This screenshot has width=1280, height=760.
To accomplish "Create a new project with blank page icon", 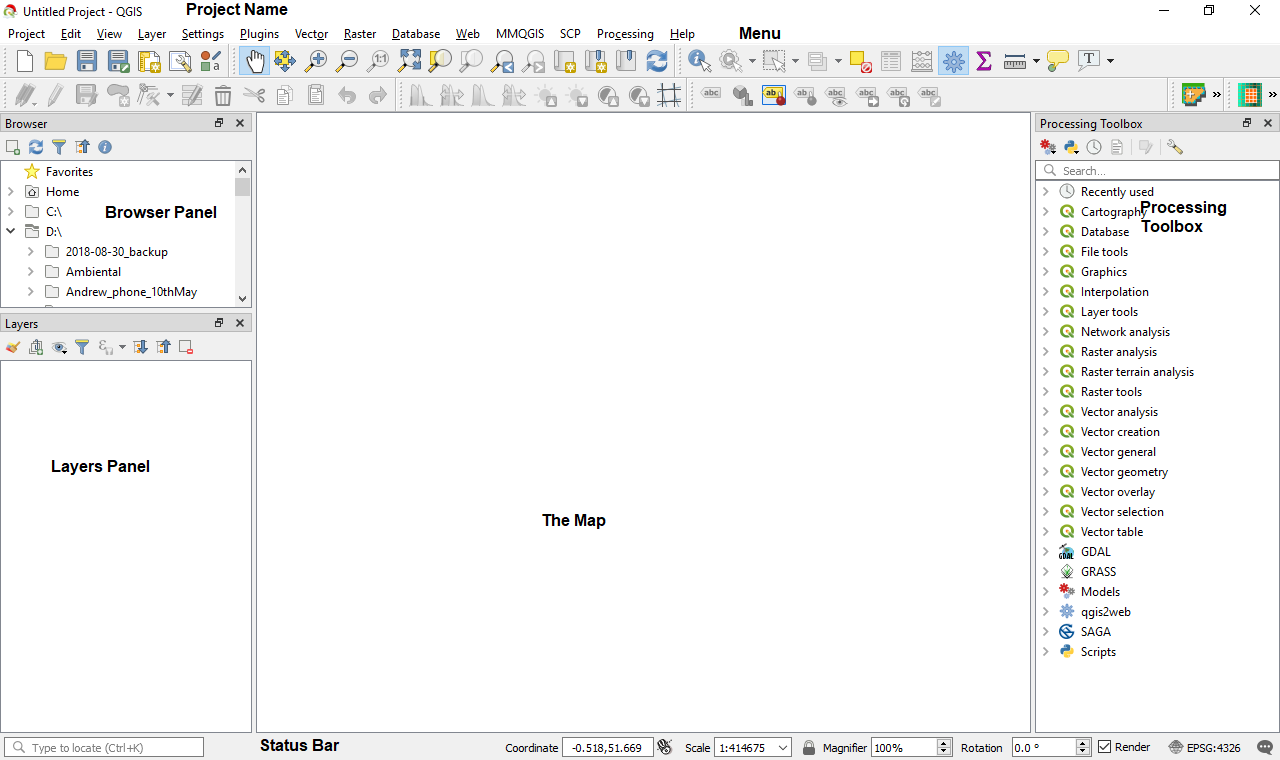I will (x=25, y=61).
